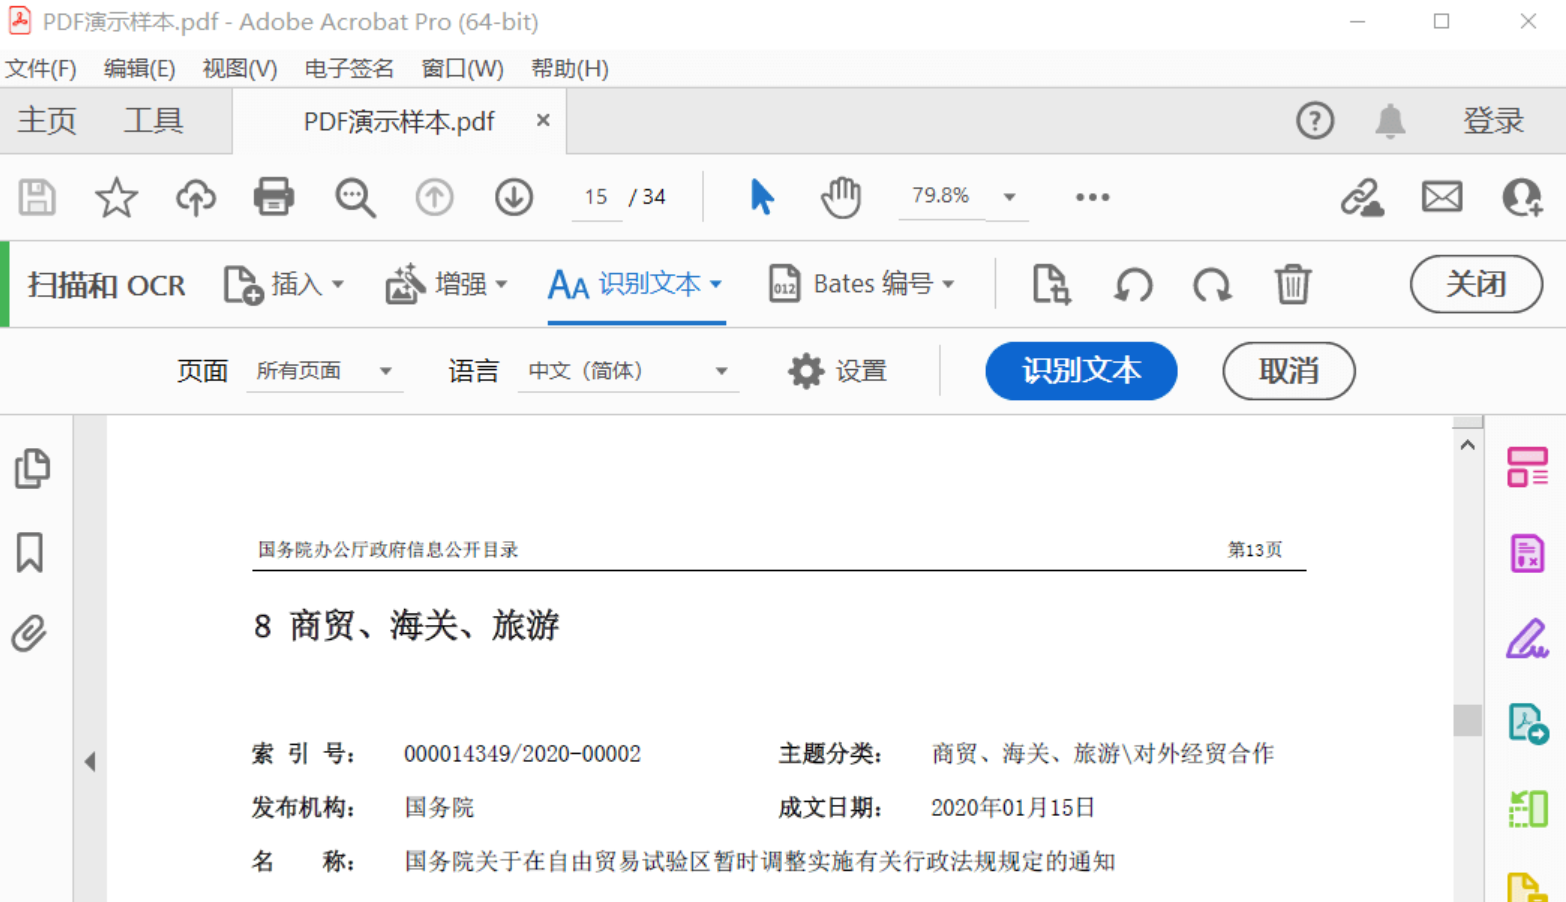Rotate page counterclockwise

(x=1133, y=285)
